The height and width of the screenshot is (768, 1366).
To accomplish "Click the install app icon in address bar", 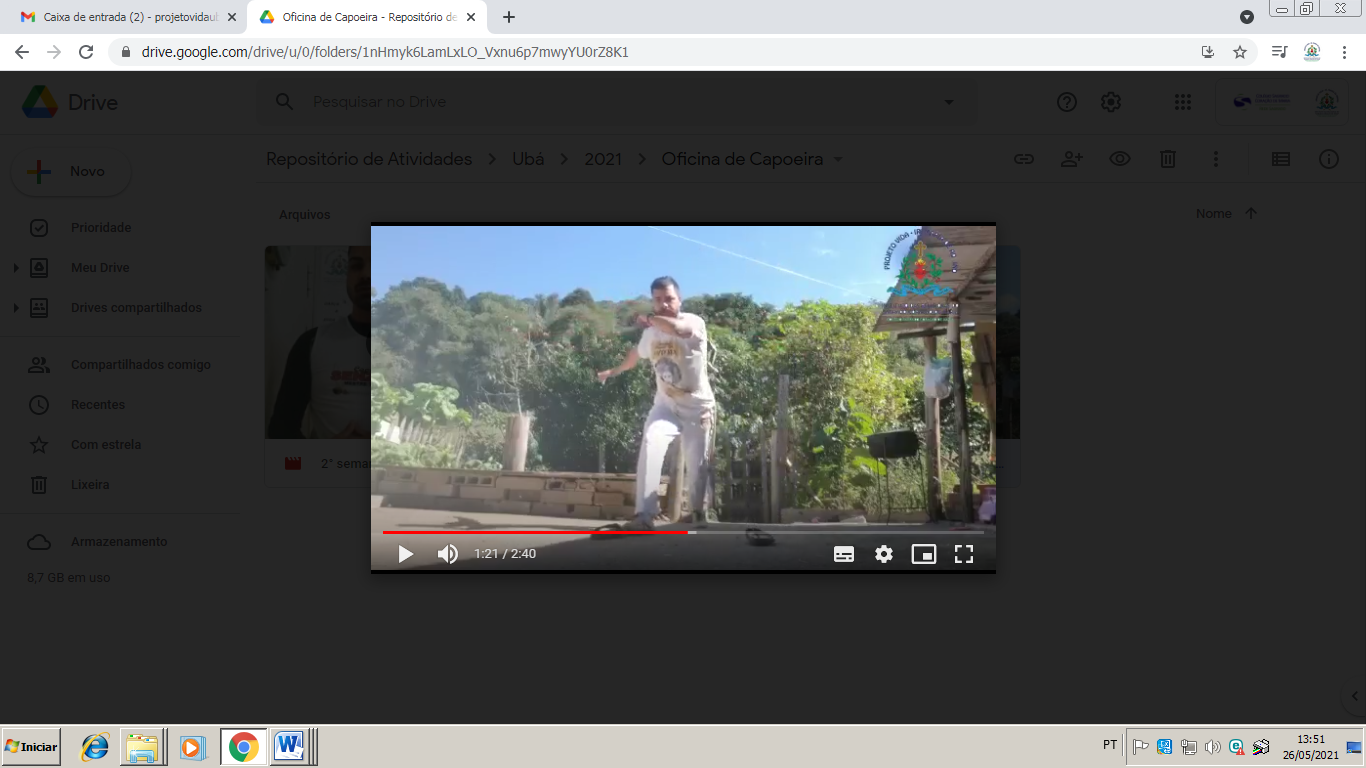I will (1208, 52).
